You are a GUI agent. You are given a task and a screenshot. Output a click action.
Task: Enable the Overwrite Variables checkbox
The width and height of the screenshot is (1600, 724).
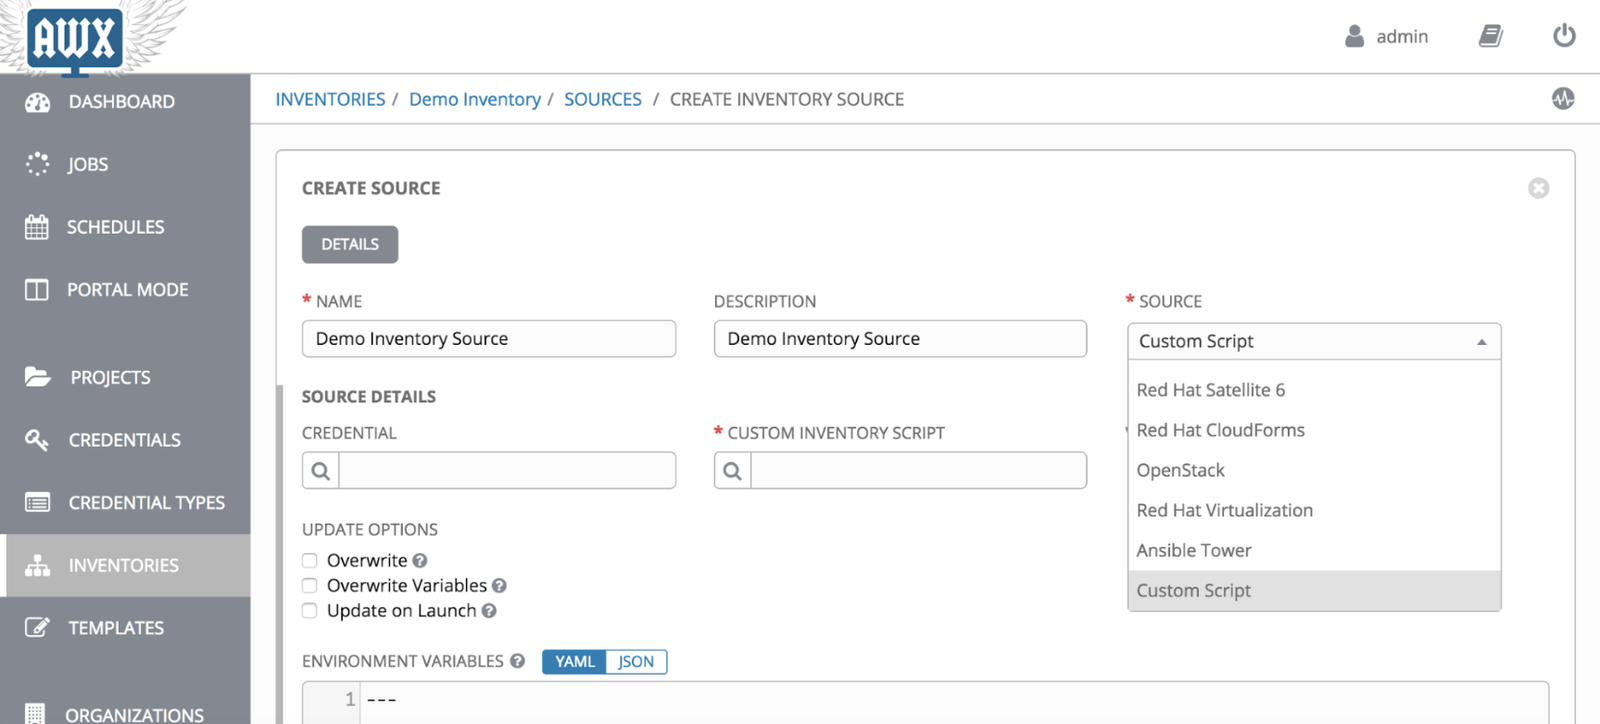(x=310, y=586)
